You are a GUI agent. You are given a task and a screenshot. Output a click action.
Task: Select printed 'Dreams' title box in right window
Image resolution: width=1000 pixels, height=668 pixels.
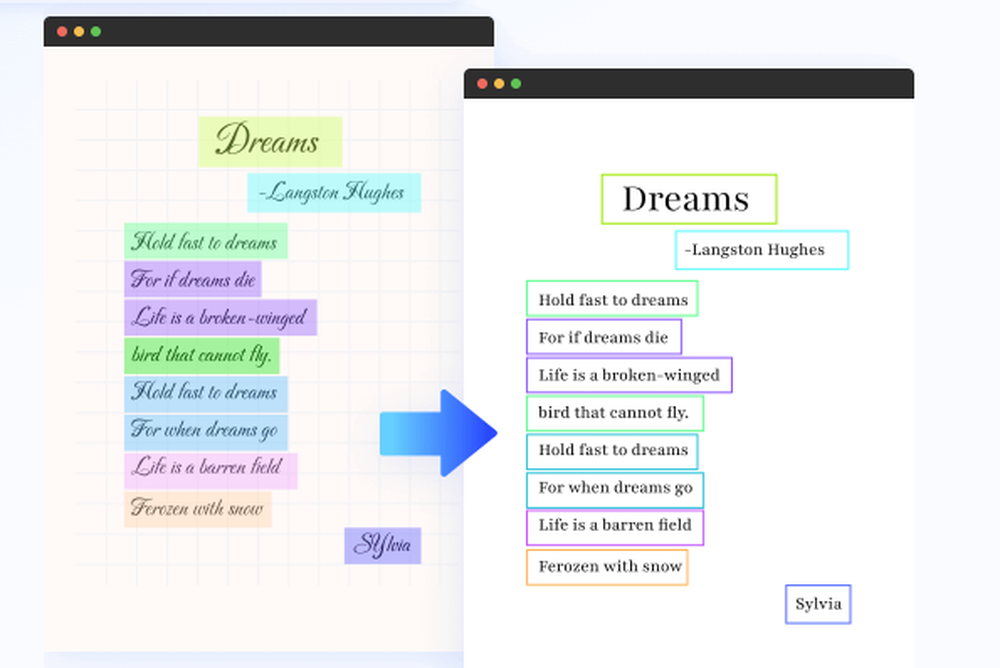click(x=689, y=199)
